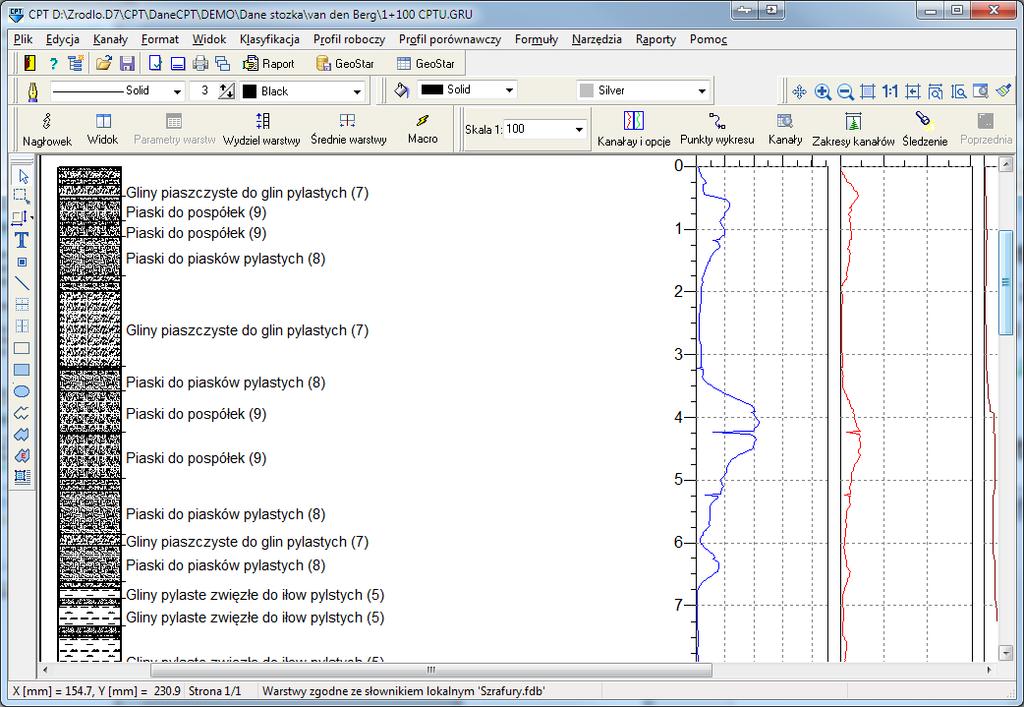Click the black line color swatch
This screenshot has height=707, width=1024.
[249, 91]
